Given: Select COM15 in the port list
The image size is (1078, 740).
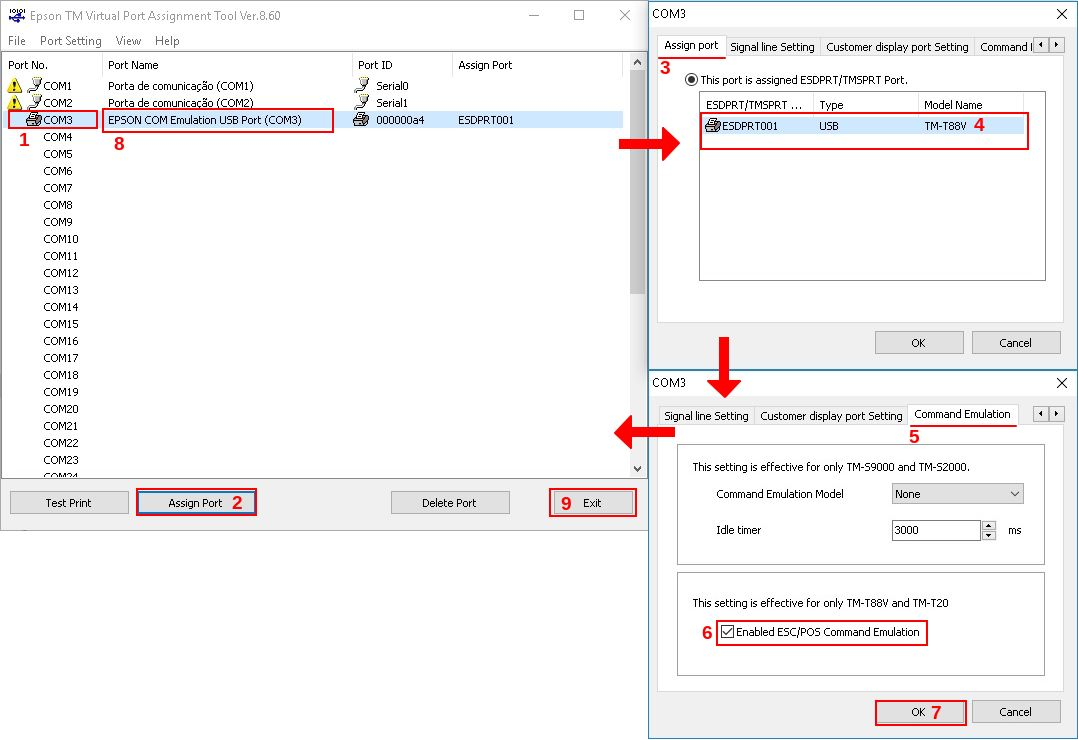Looking at the screenshot, I should pyautogui.click(x=60, y=324).
